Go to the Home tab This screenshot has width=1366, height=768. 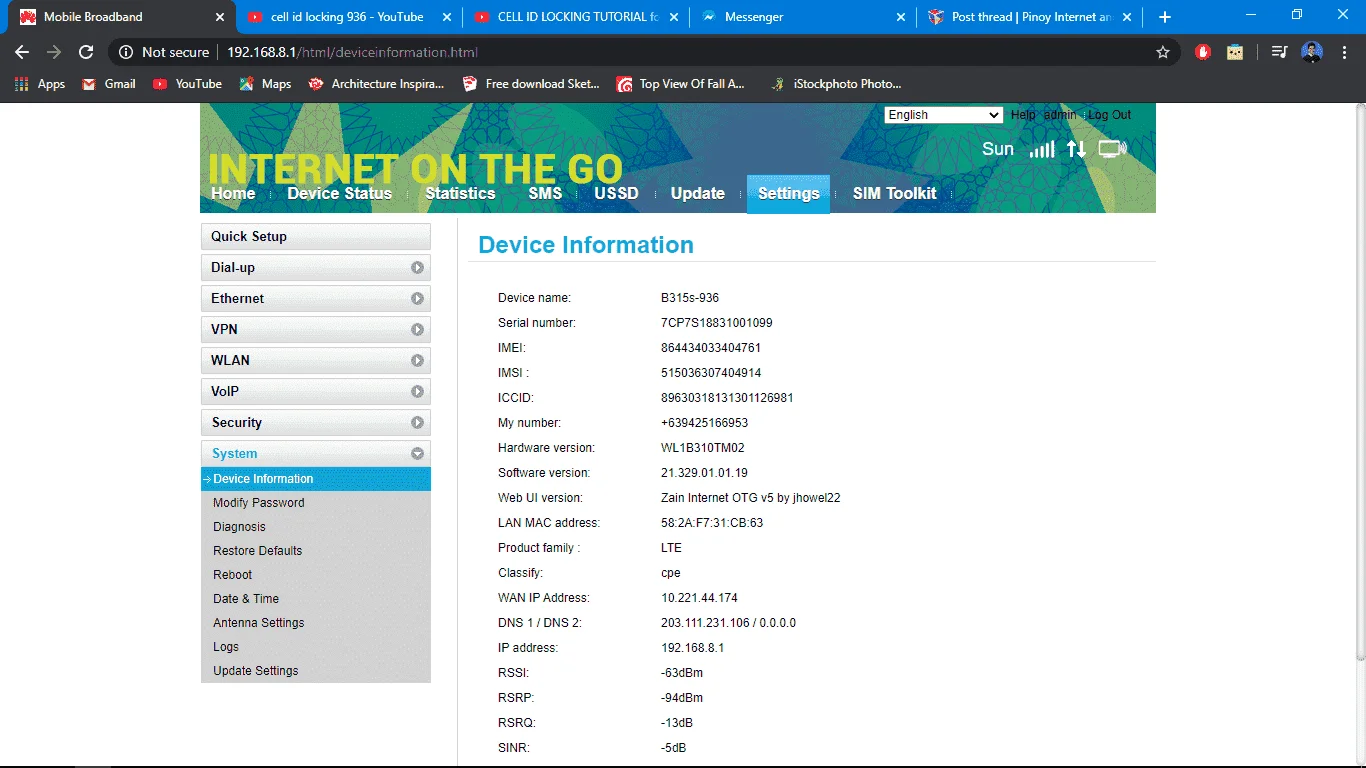[233, 194]
